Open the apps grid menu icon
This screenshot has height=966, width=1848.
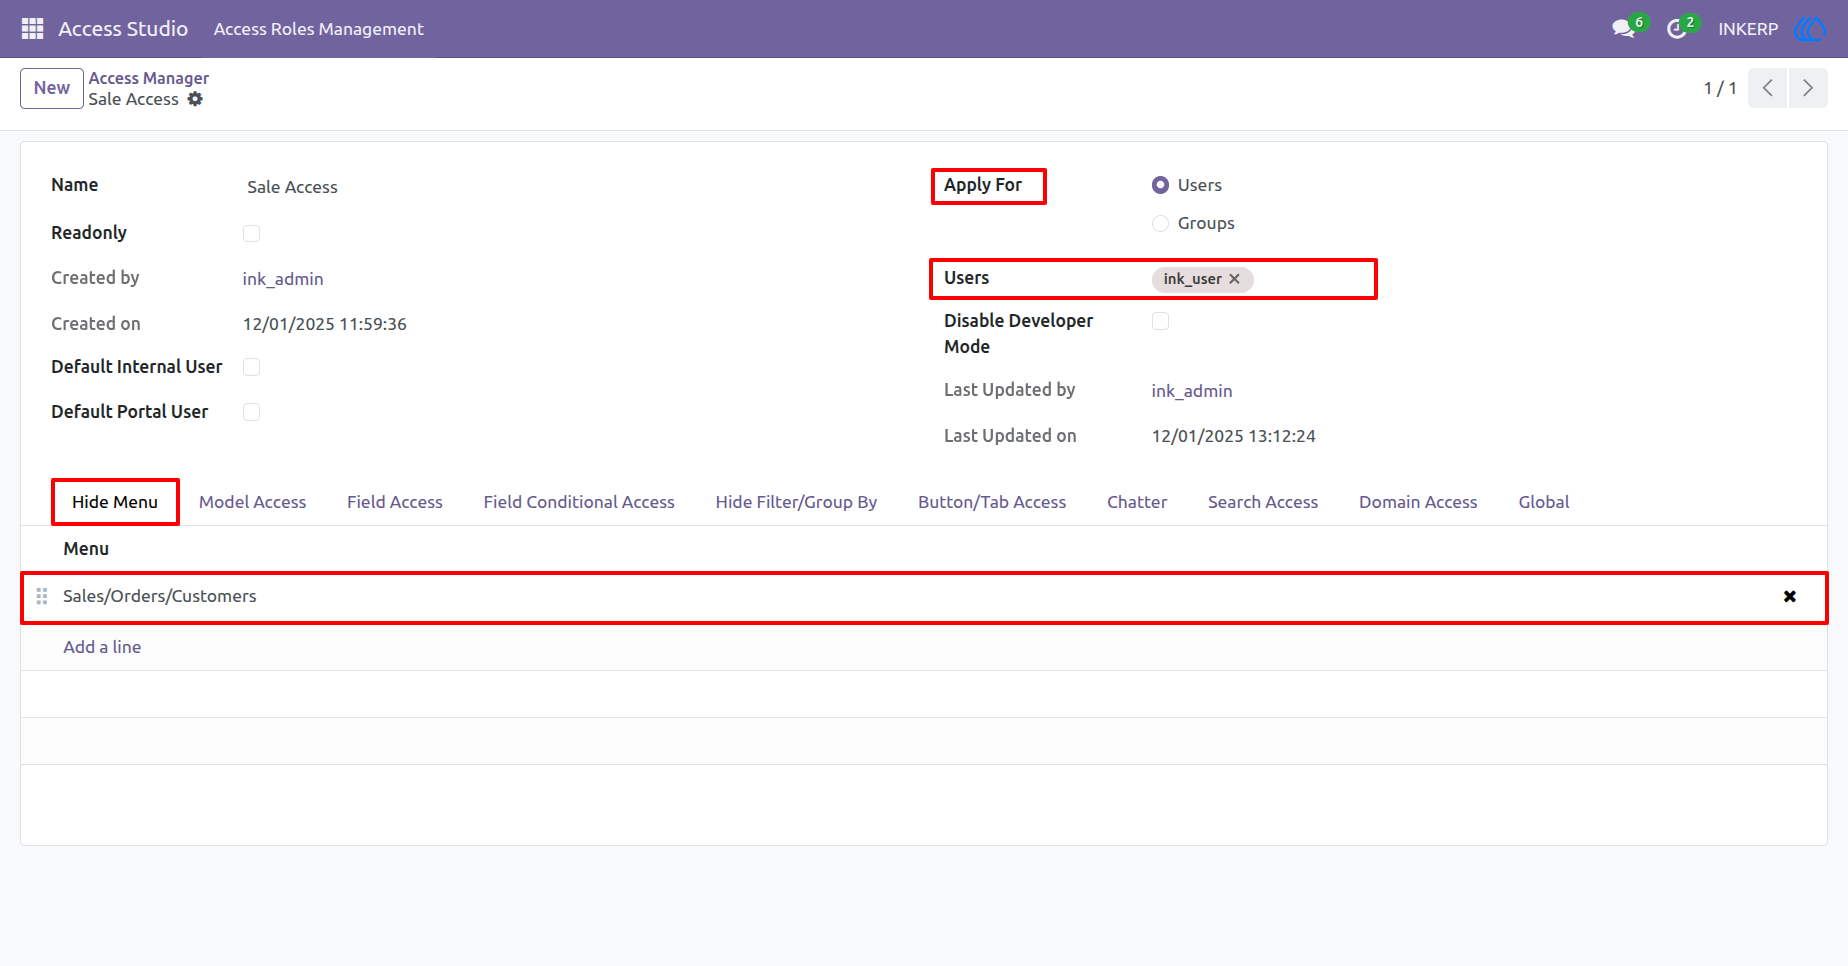[x=32, y=29]
